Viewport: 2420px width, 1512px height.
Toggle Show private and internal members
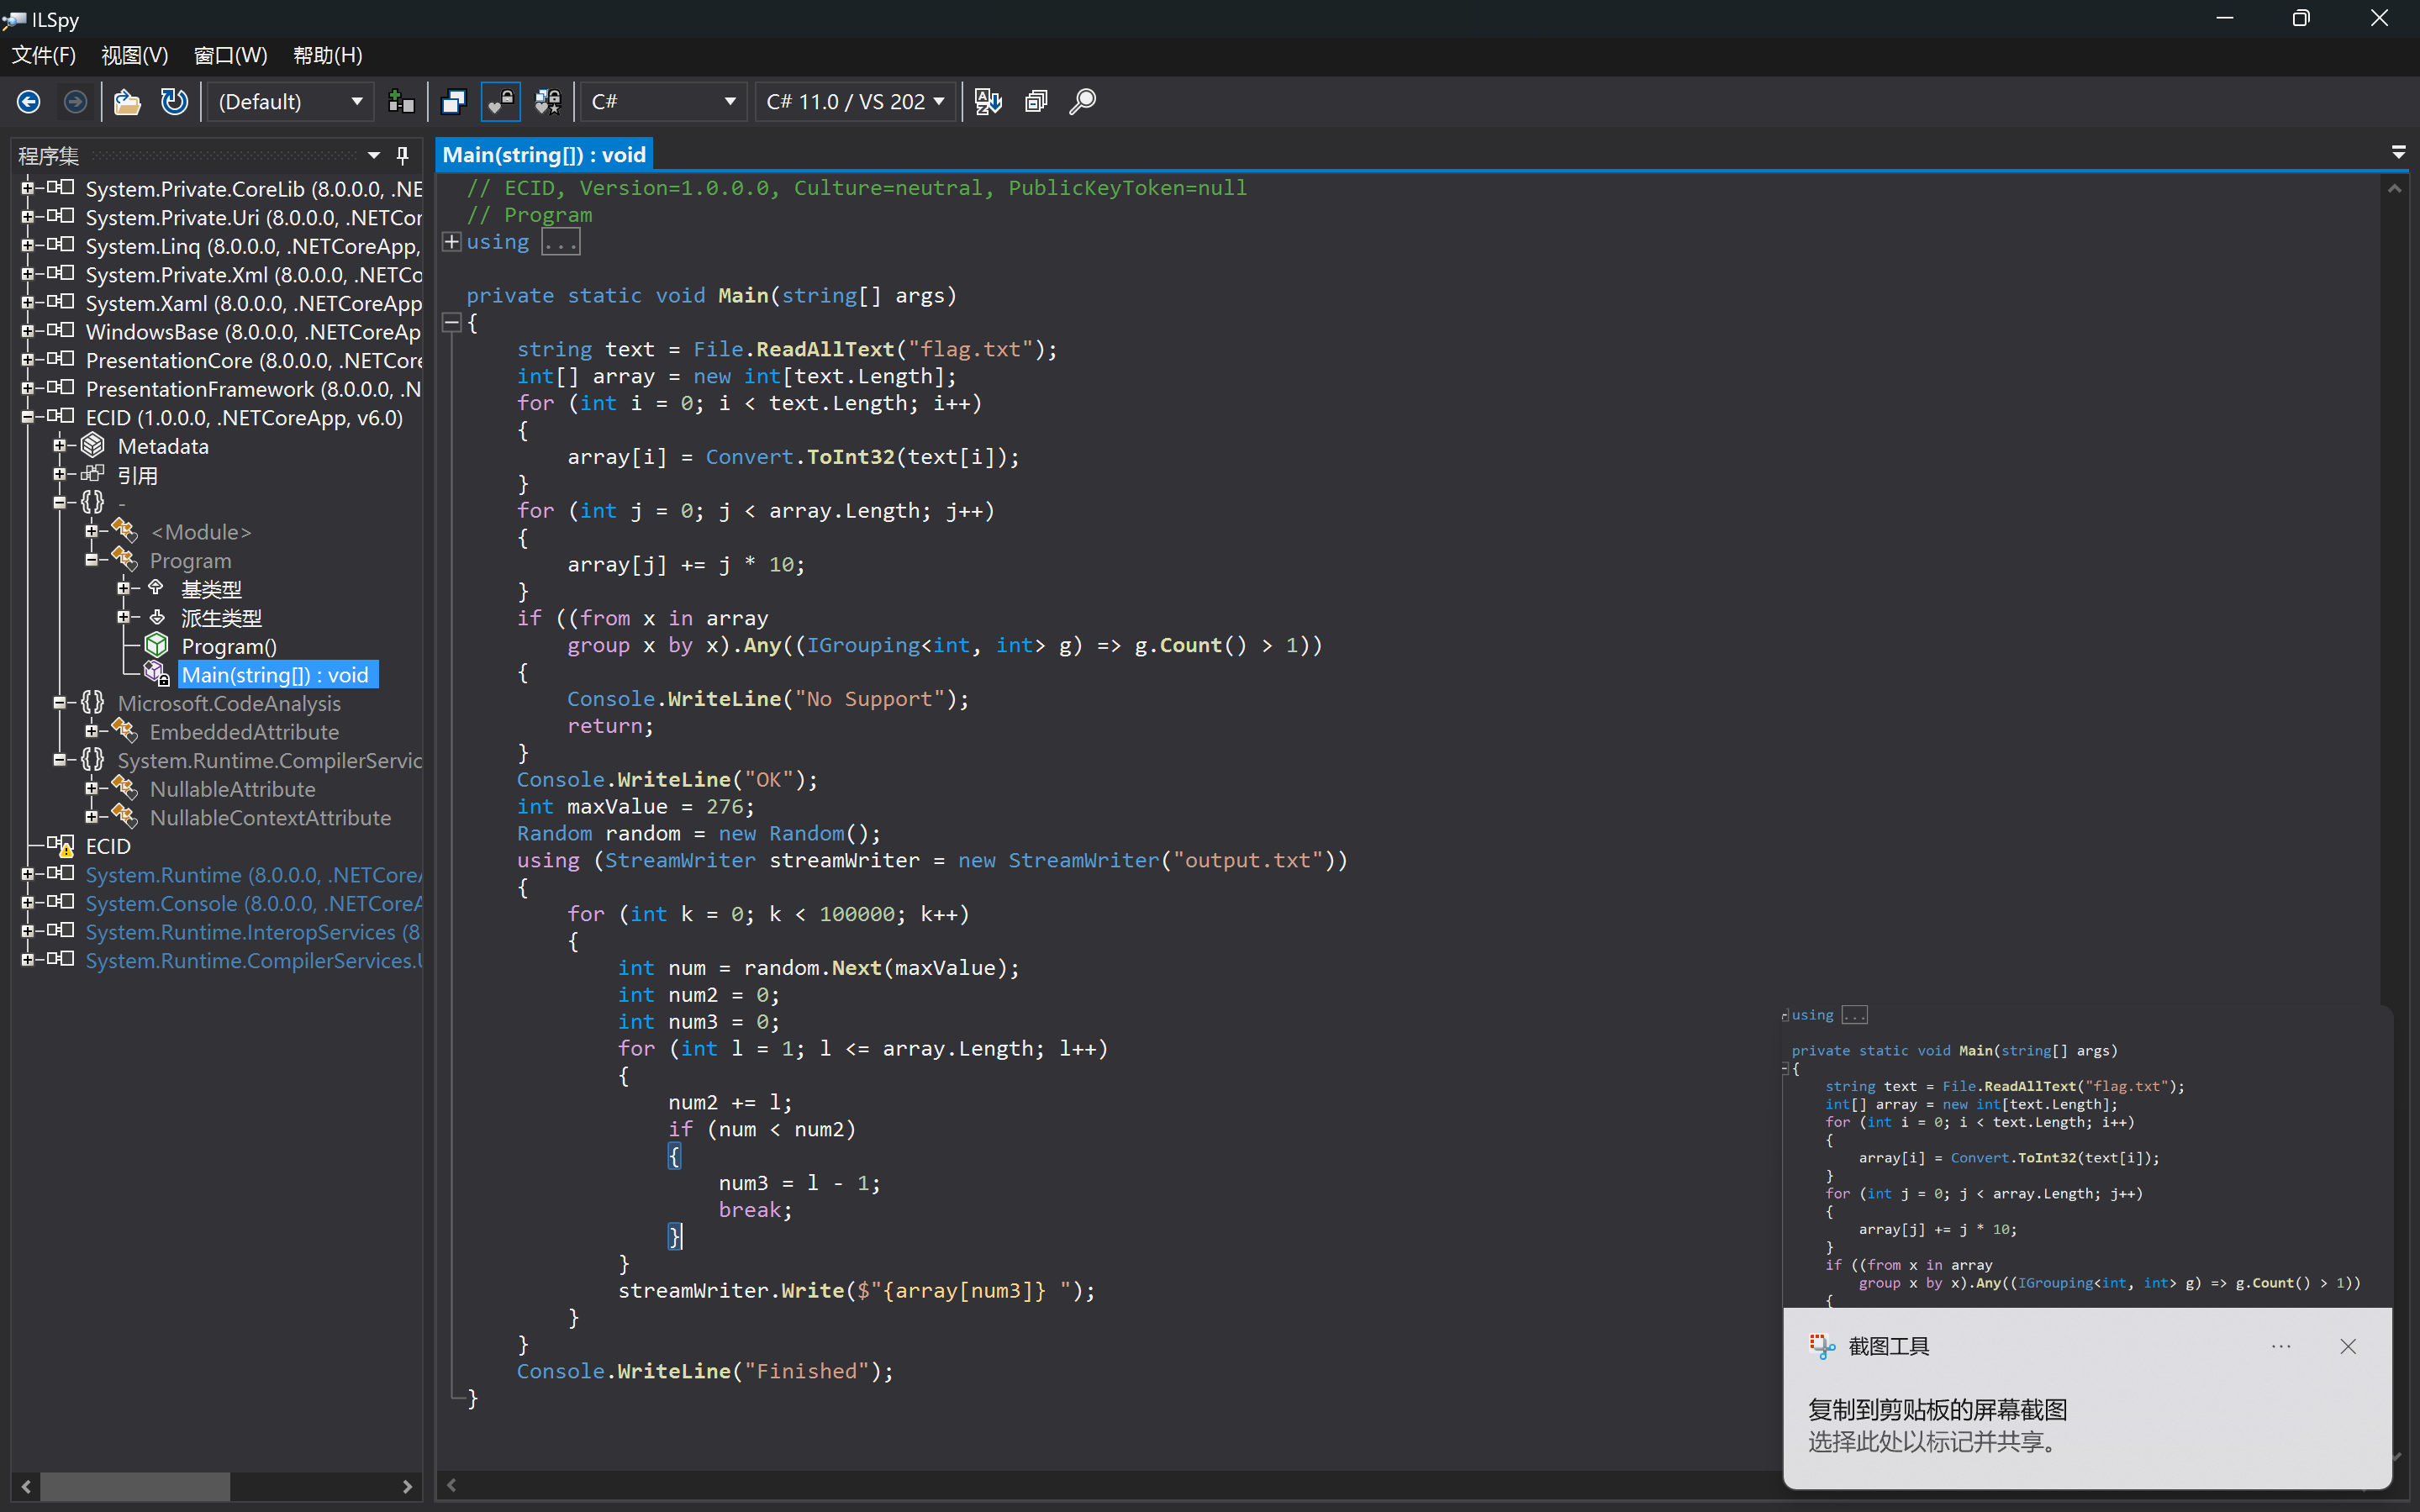click(500, 102)
